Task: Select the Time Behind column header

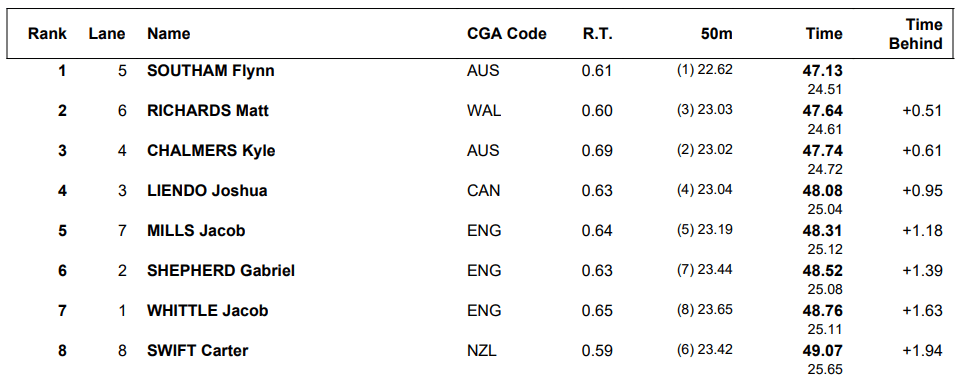Action: [x=915, y=34]
